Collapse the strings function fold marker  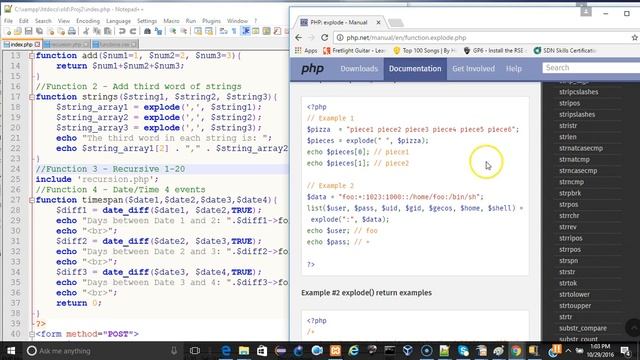tap(31, 97)
